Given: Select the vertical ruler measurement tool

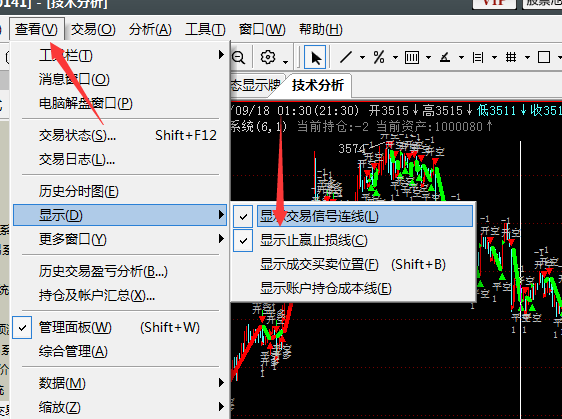Looking at the screenshot, I should point(478,57).
